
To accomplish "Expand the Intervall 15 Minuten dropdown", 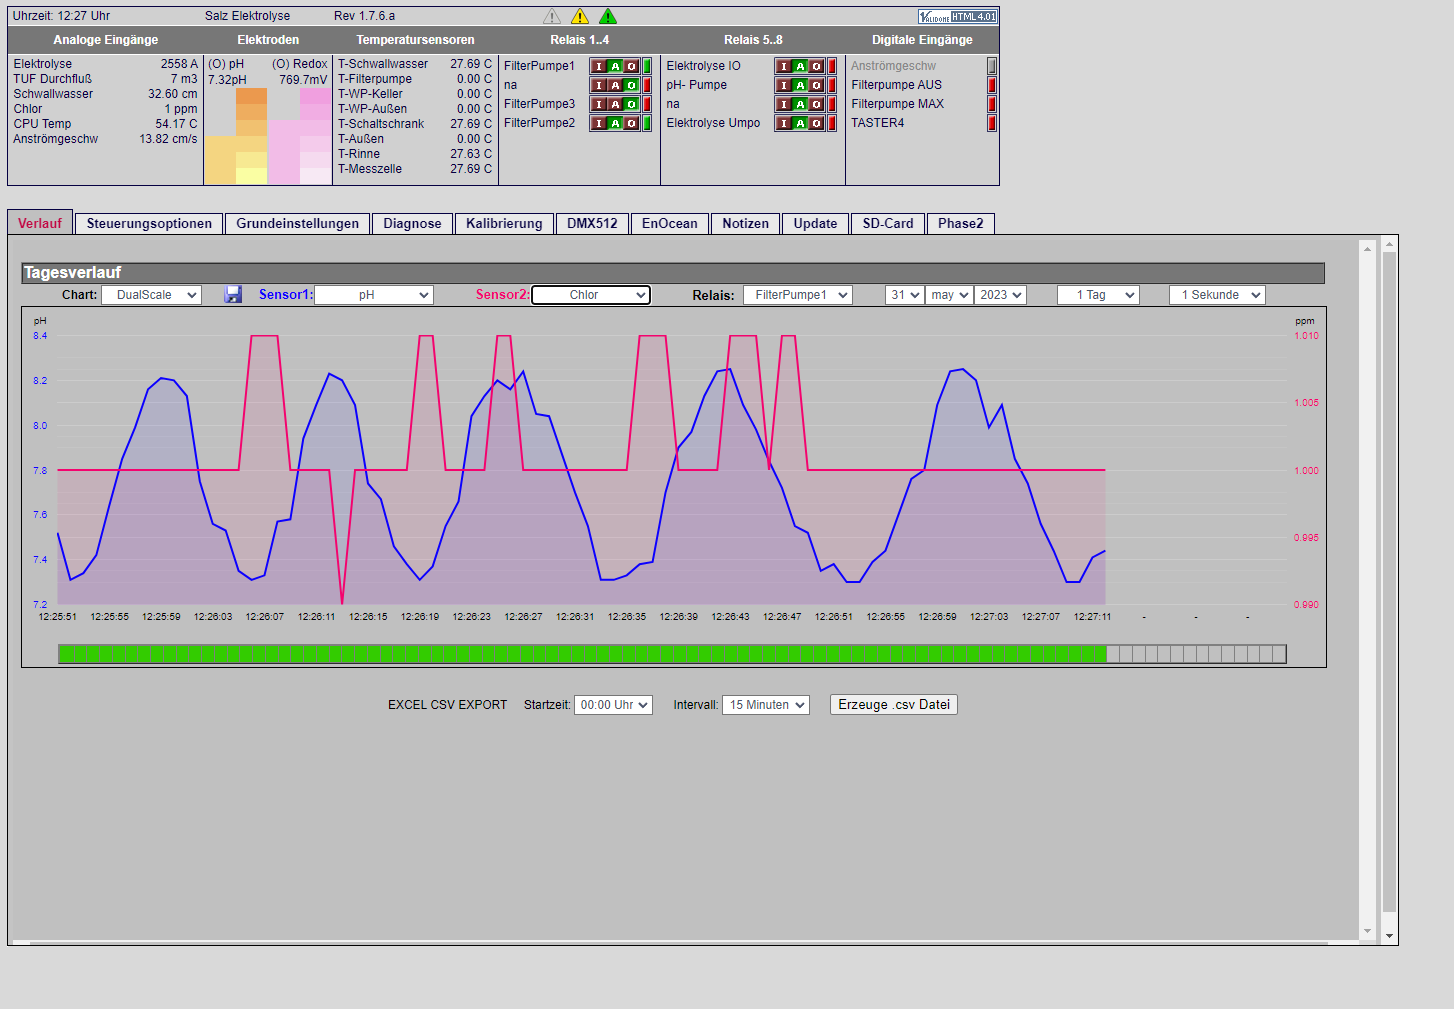I will (765, 705).
